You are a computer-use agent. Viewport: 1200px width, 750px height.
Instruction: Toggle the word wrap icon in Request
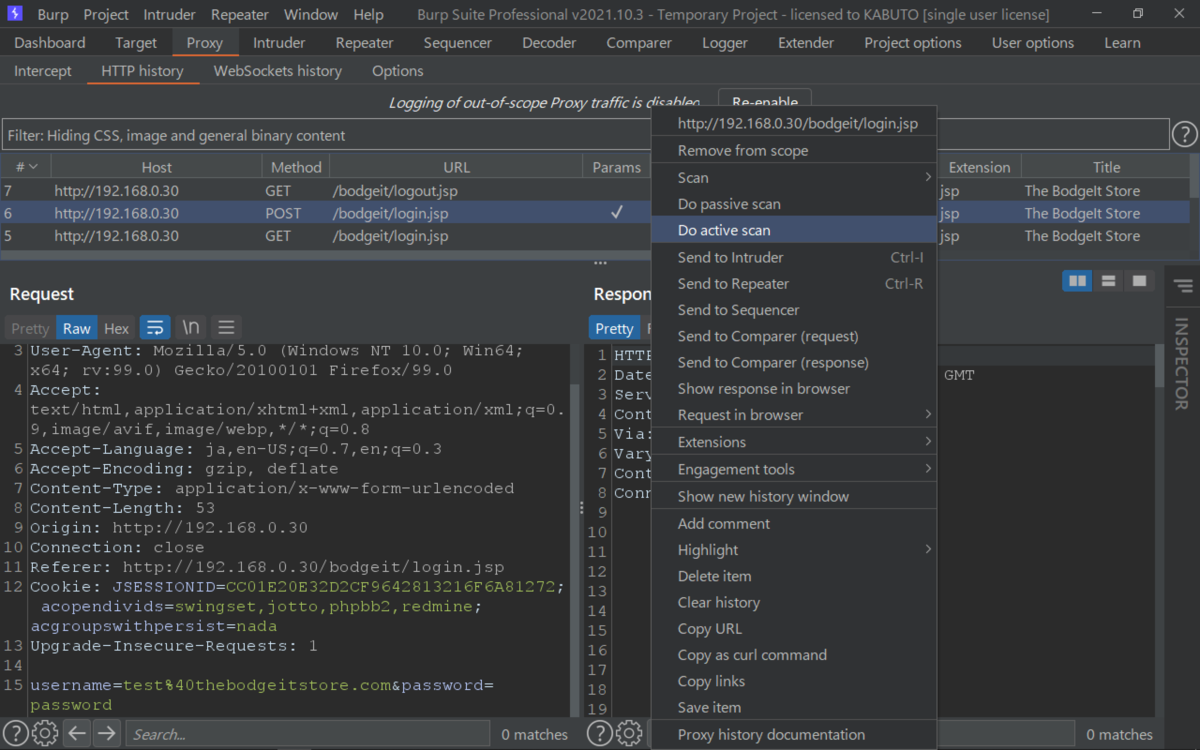point(155,327)
